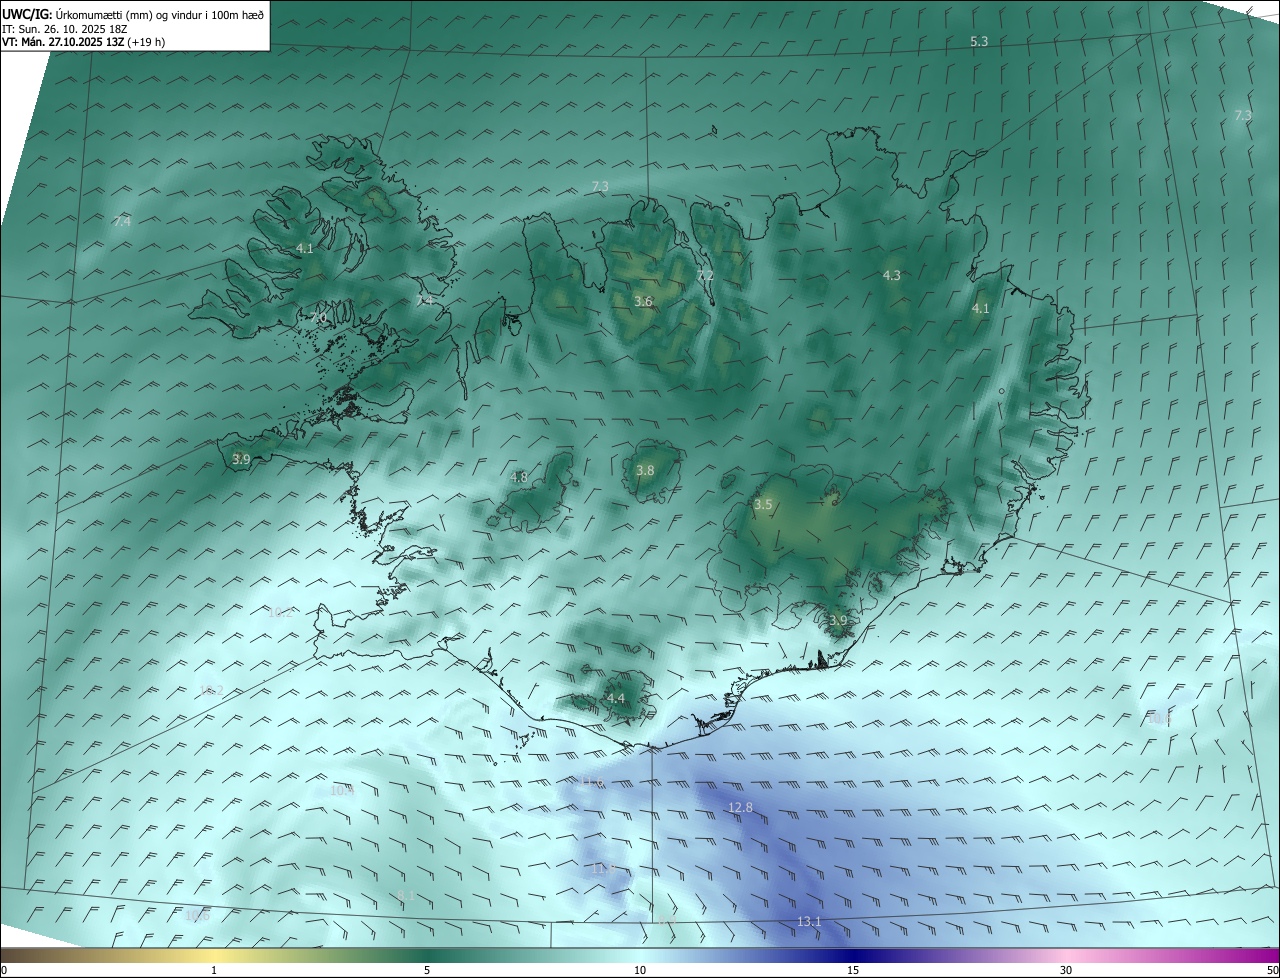Click the colorbar tick label "15"
The image size is (1280, 978).
[853, 970]
